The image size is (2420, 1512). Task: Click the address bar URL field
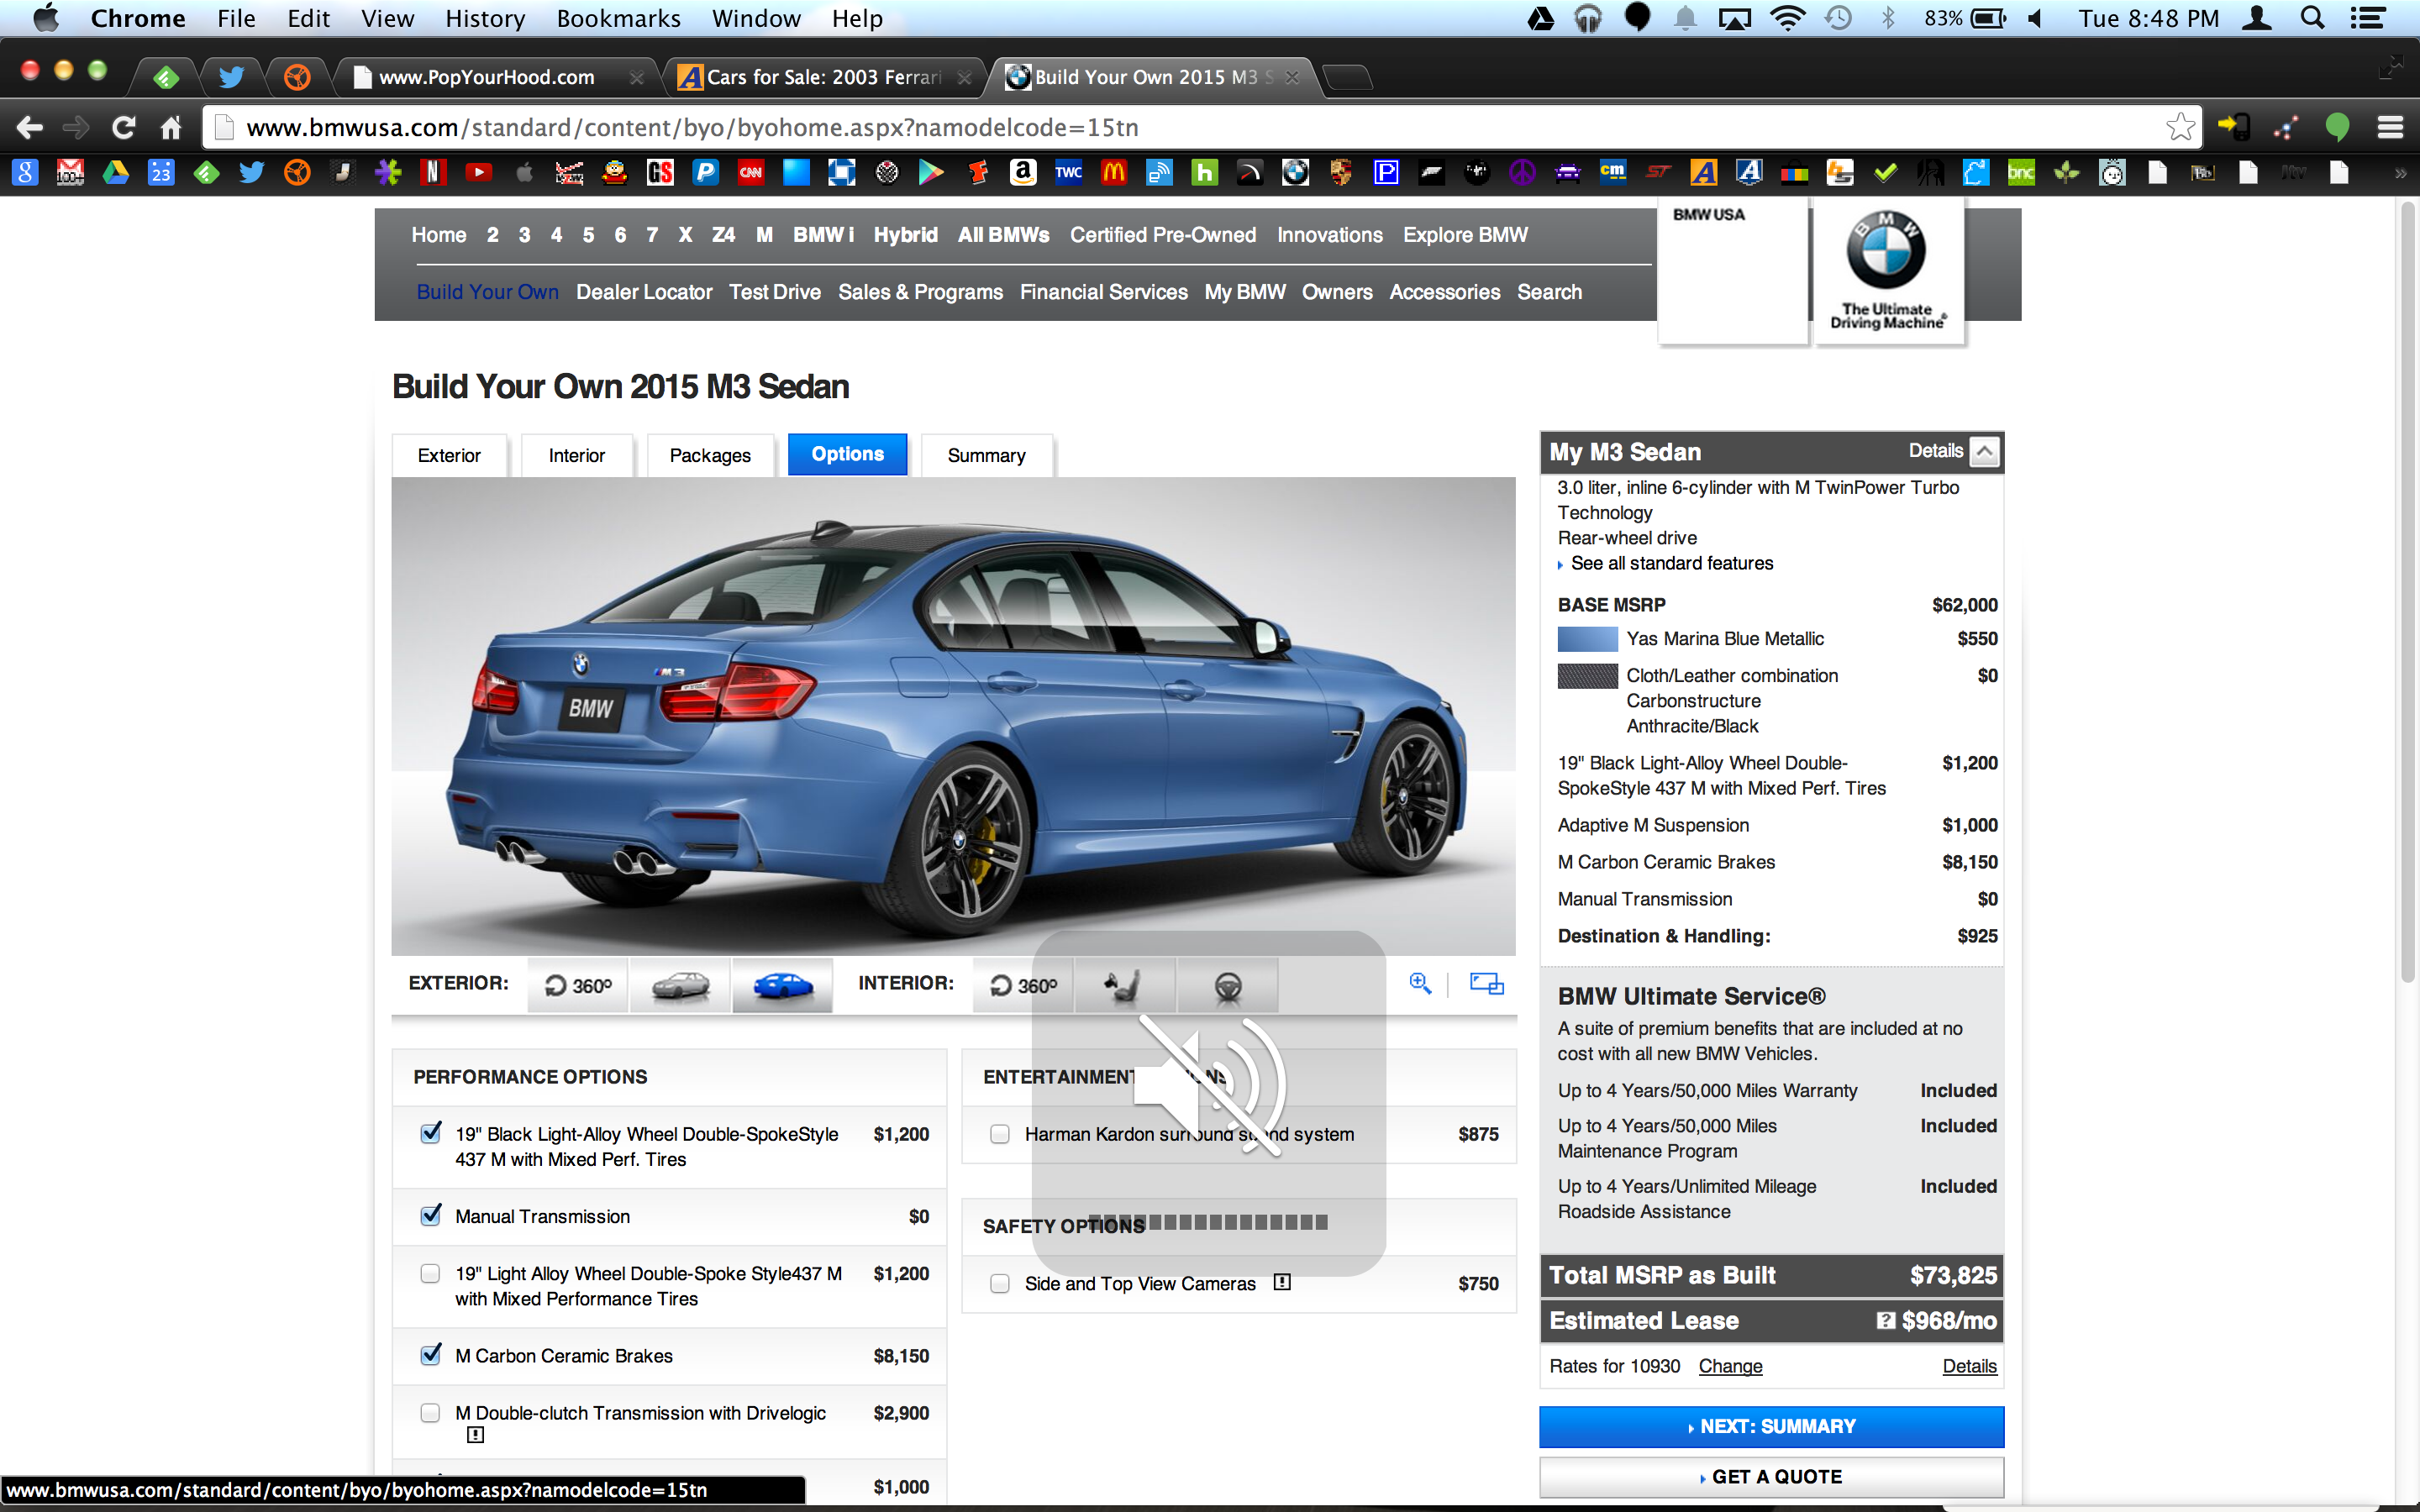(1200, 127)
